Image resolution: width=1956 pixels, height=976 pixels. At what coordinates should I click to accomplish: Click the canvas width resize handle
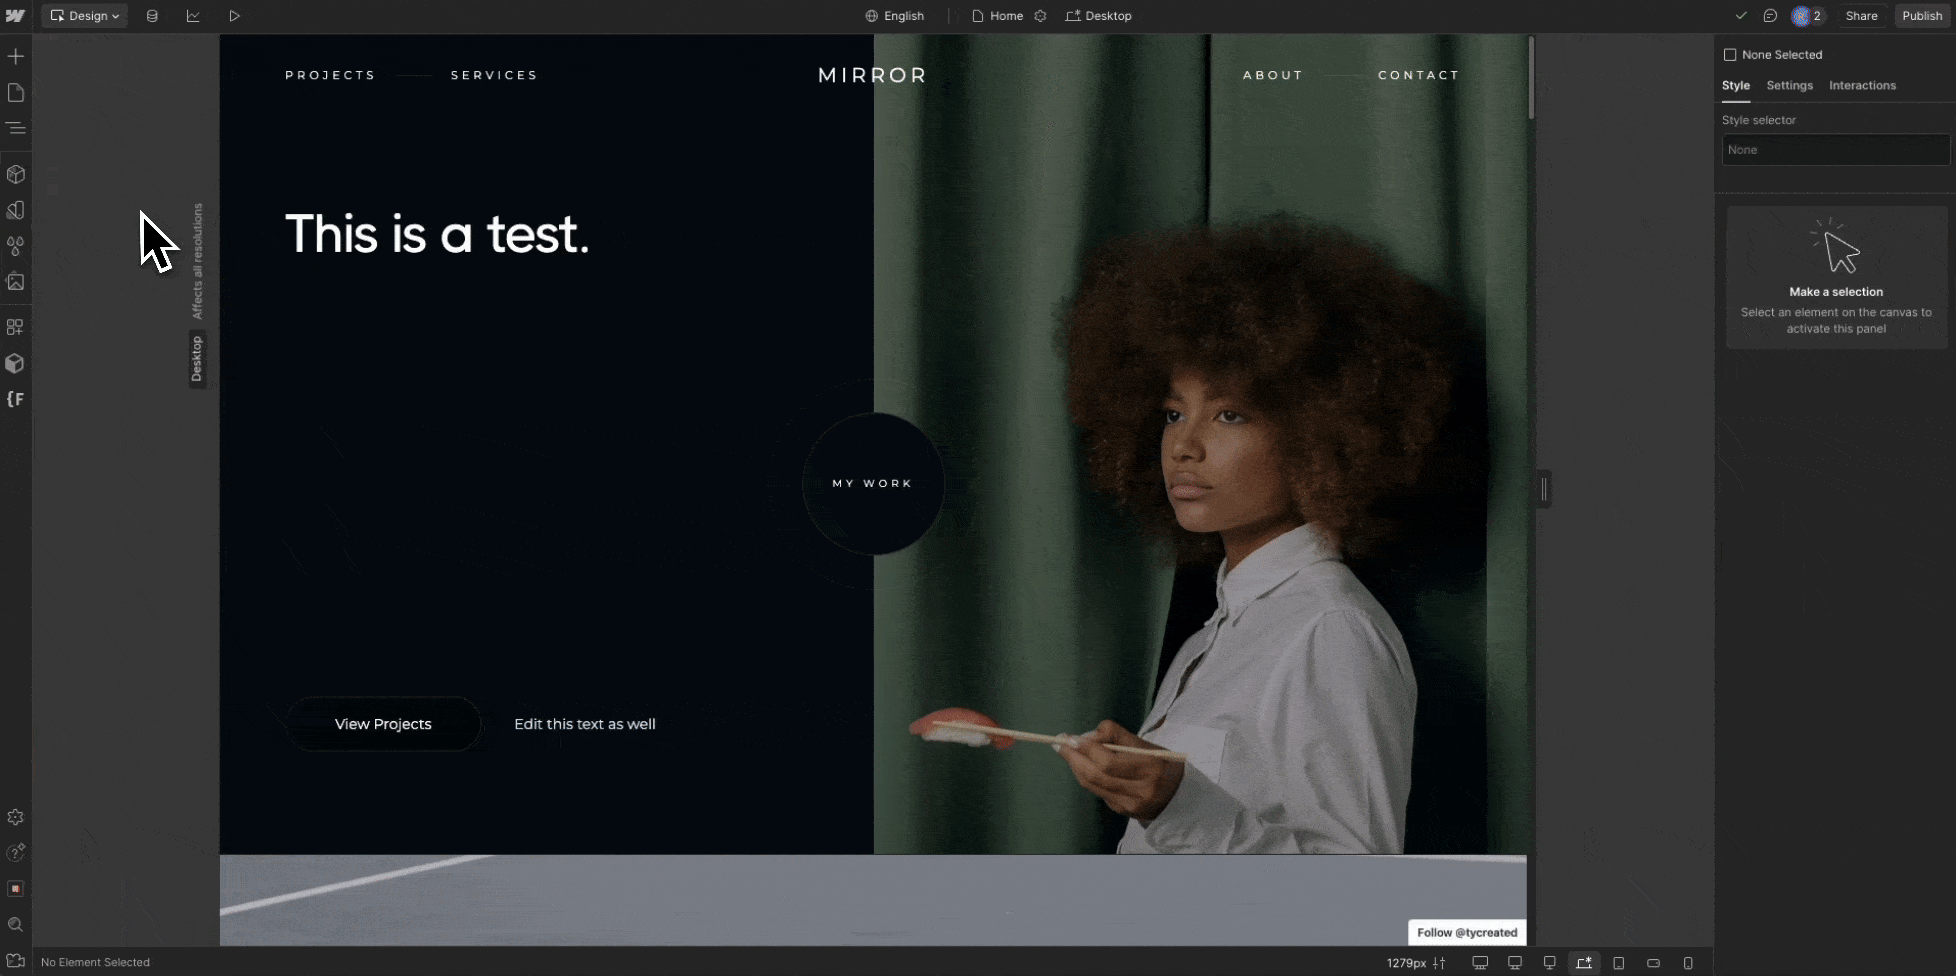pyautogui.click(x=1544, y=489)
